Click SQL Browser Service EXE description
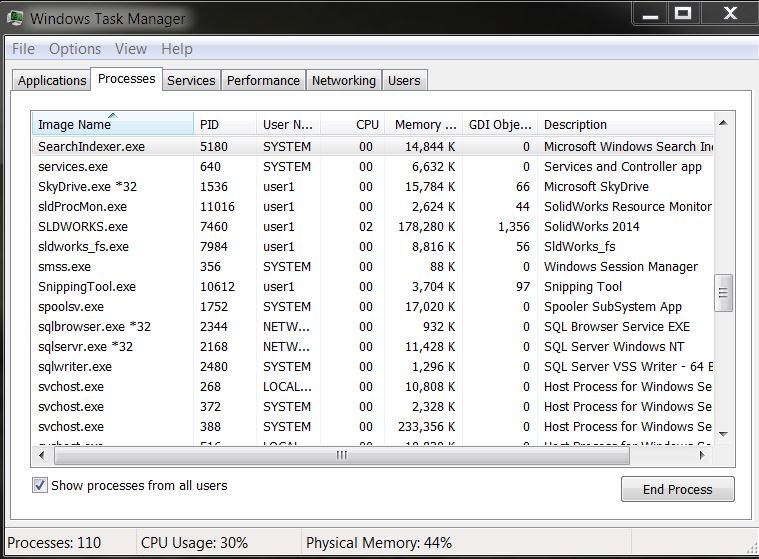 coord(617,327)
